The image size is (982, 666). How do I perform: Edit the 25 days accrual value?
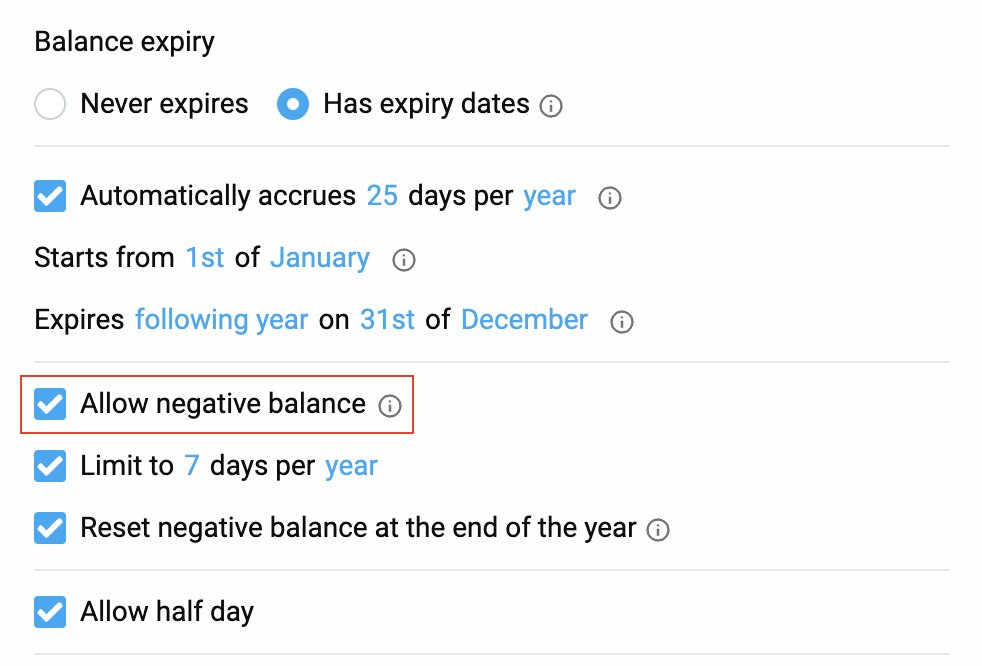coord(382,196)
